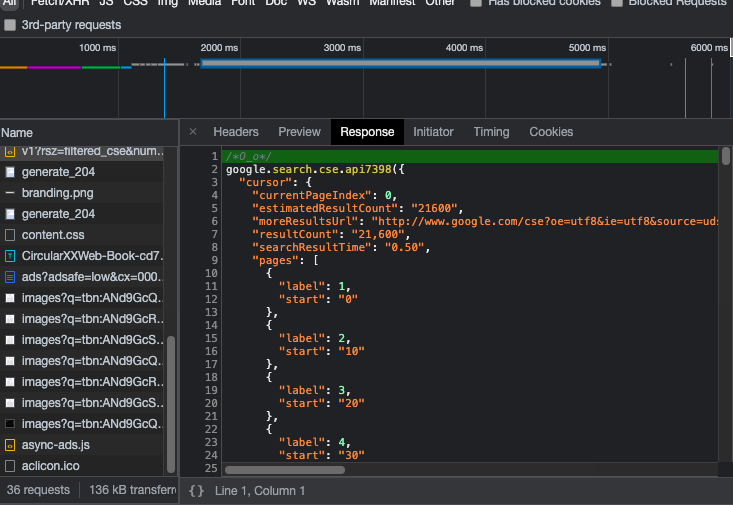The image size is (733, 505).
Task: Toggle the Has blocked cookies checkbox
Action: (x=476, y=2)
